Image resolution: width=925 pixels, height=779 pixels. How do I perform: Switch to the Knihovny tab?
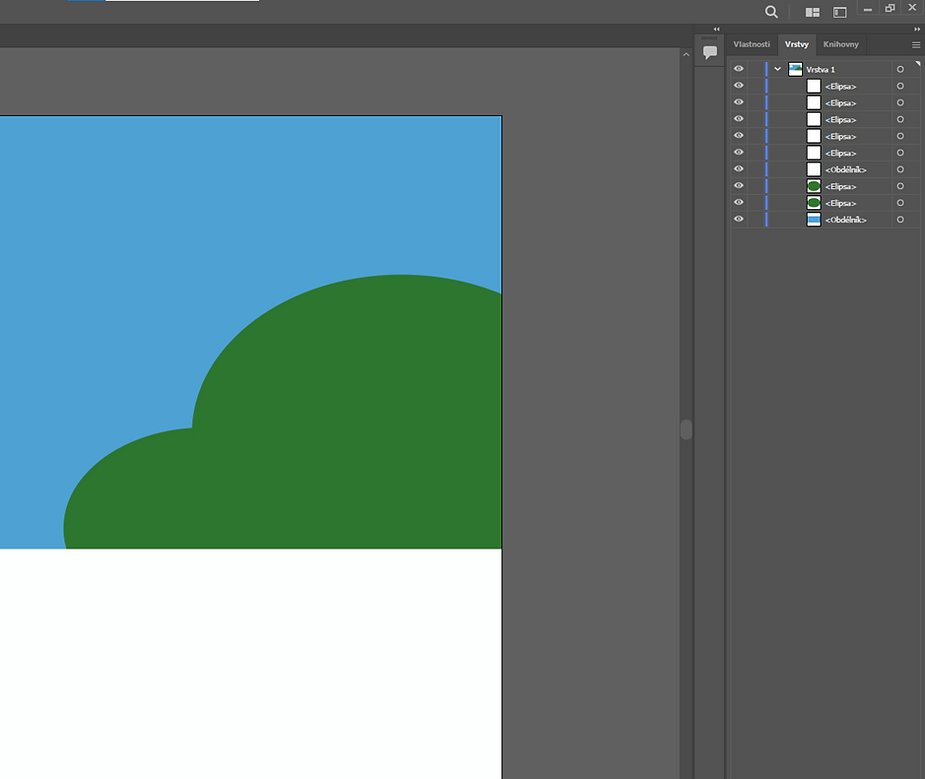tap(840, 45)
